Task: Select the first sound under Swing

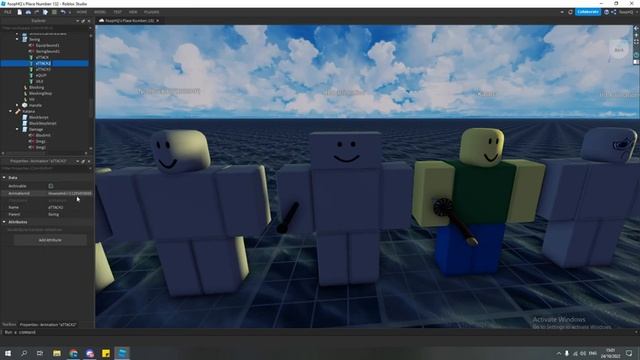Action: tap(48, 46)
